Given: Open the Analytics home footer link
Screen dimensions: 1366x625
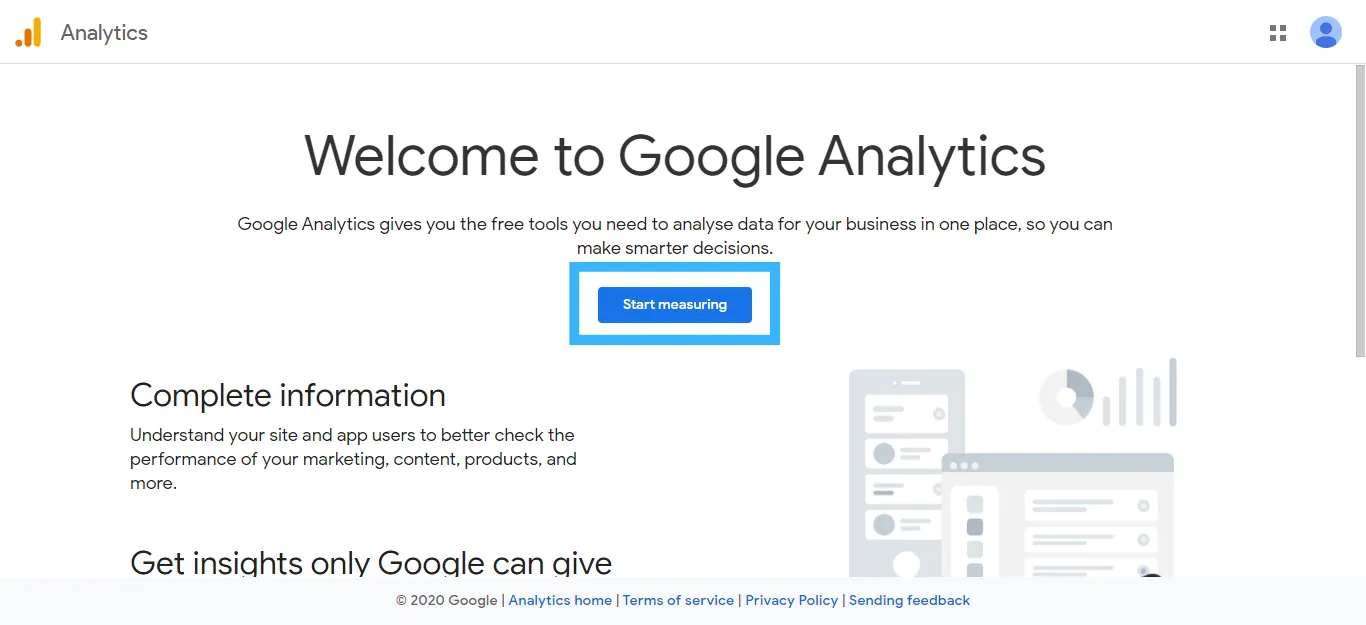Looking at the screenshot, I should (560, 600).
